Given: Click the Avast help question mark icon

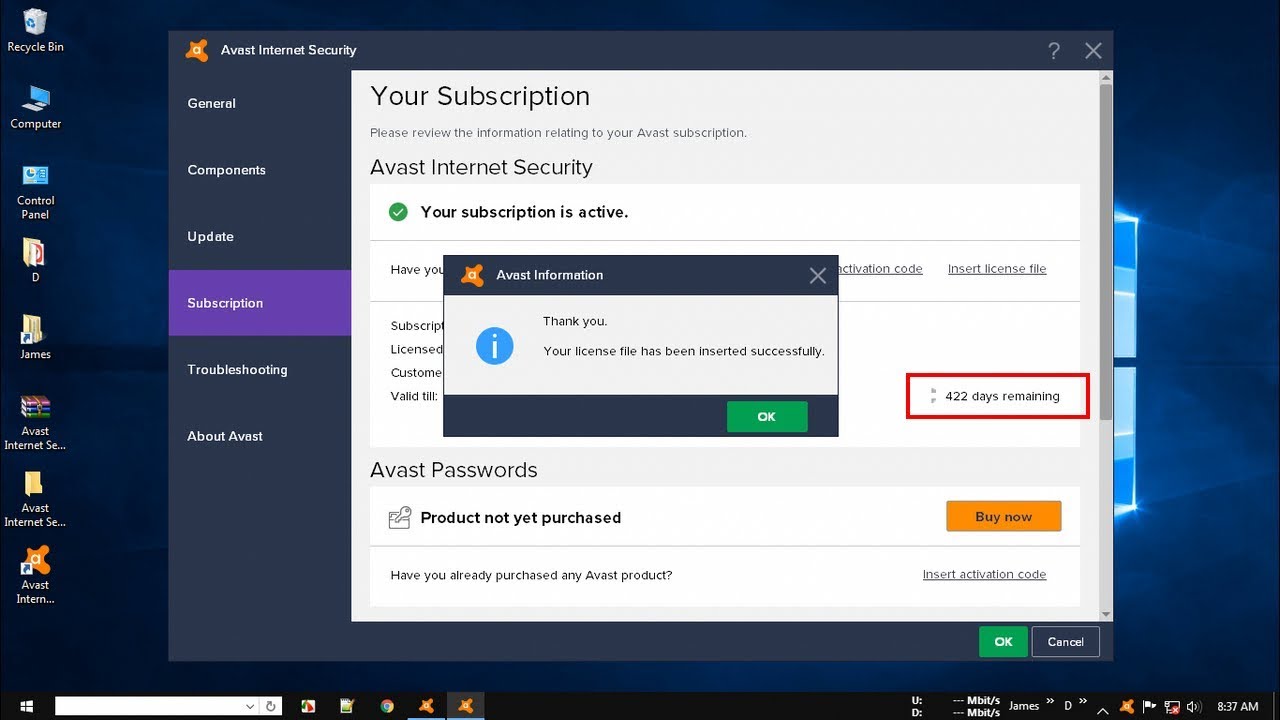Looking at the screenshot, I should (1053, 50).
